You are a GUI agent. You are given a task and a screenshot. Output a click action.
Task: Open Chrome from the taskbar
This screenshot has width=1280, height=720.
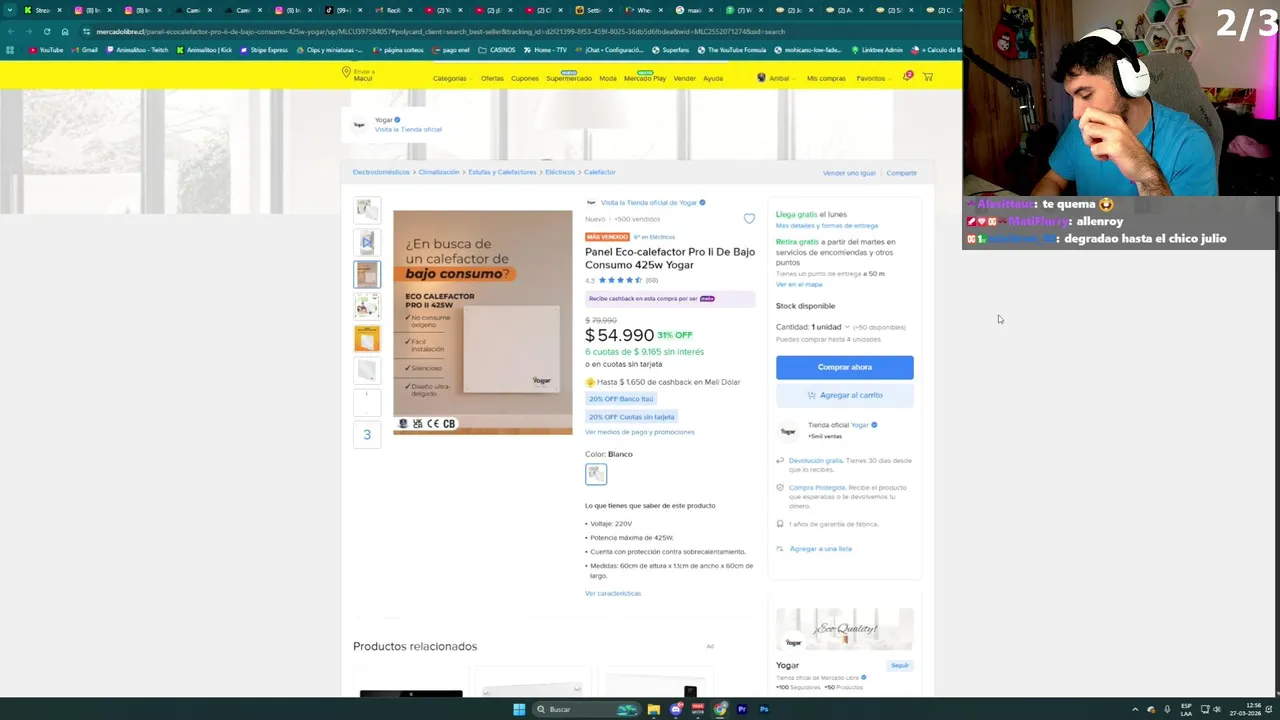tap(720, 710)
